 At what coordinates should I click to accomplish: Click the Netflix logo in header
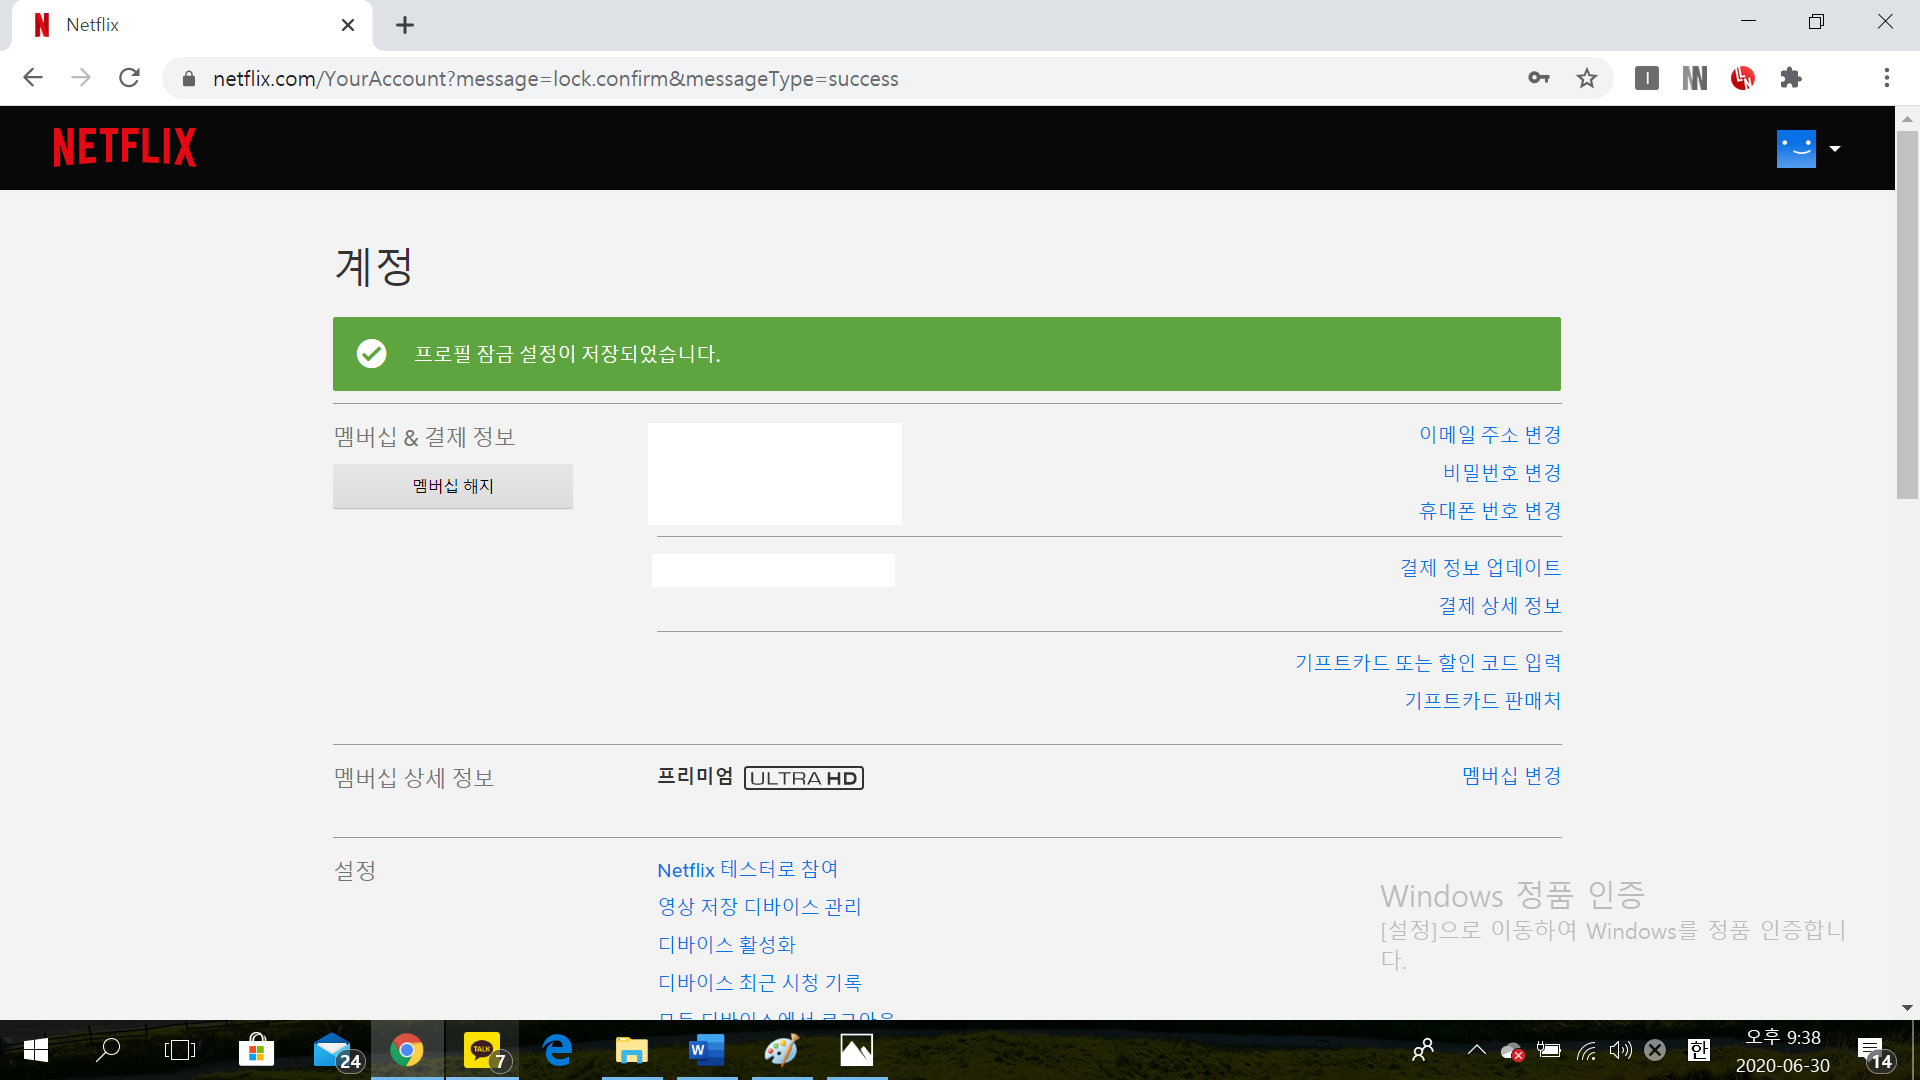coord(124,147)
